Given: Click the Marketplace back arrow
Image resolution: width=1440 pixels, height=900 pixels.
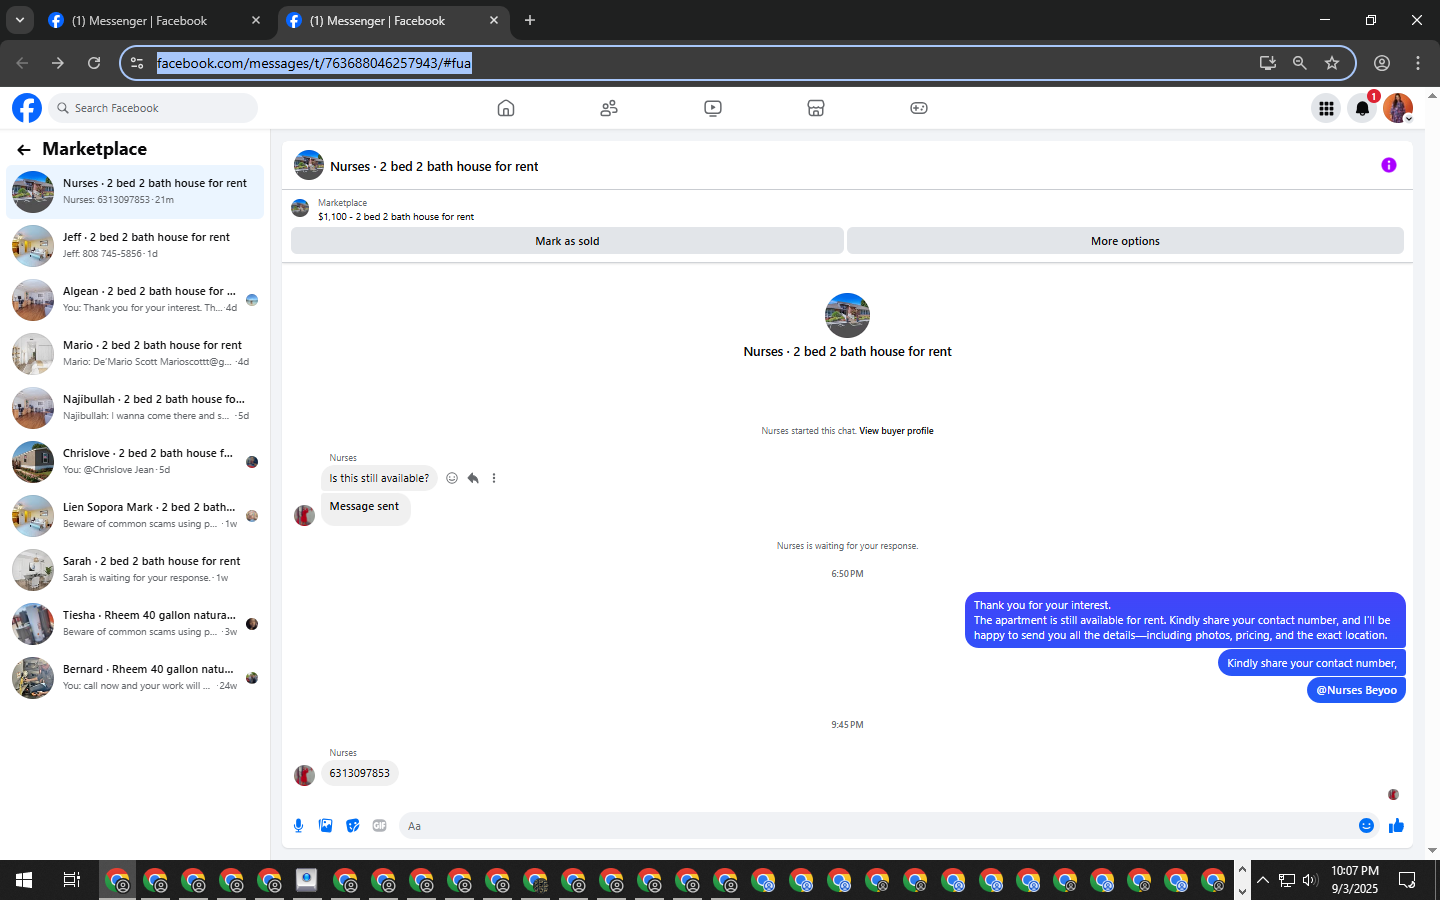Looking at the screenshot, I should (24, 150).
